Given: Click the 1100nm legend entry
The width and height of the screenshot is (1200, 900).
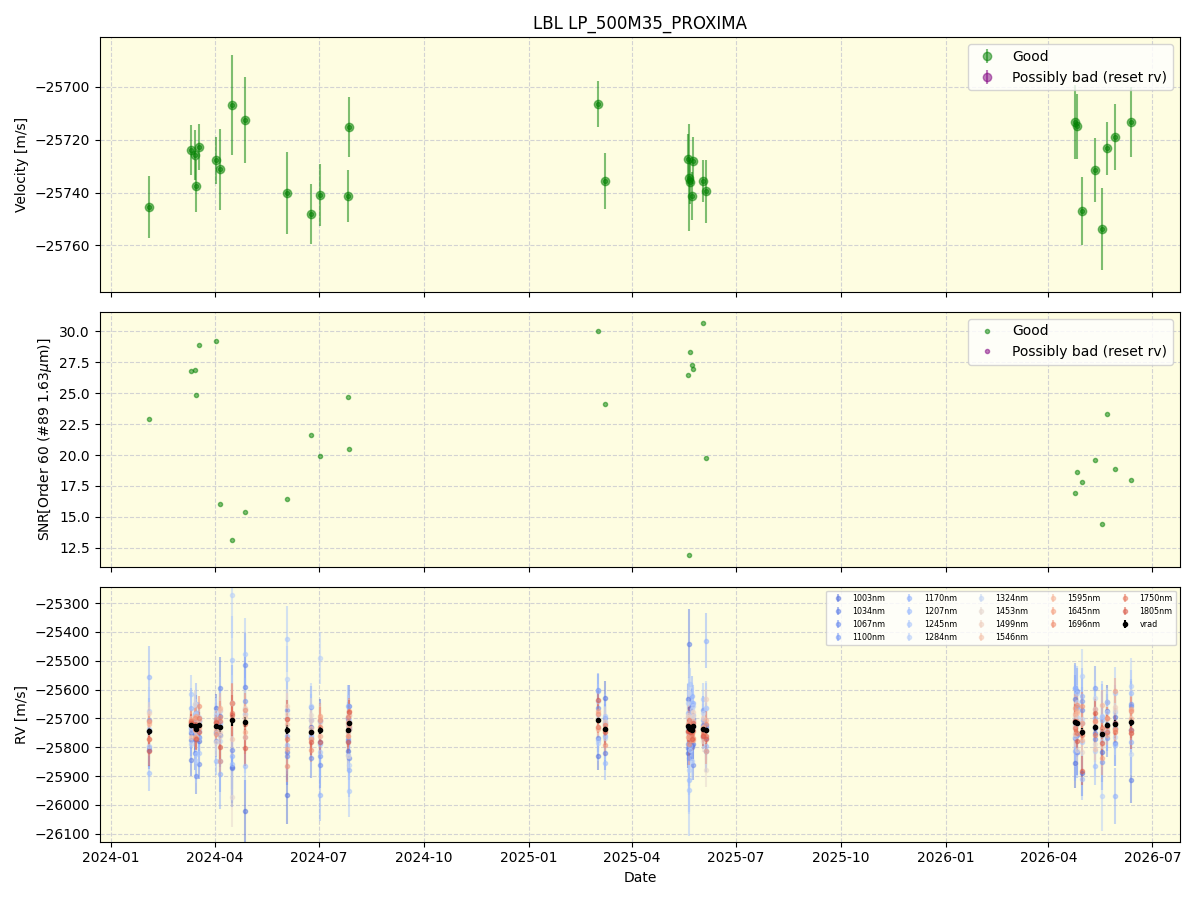Looking at the screenshot, I should click(x=859, y=637).
